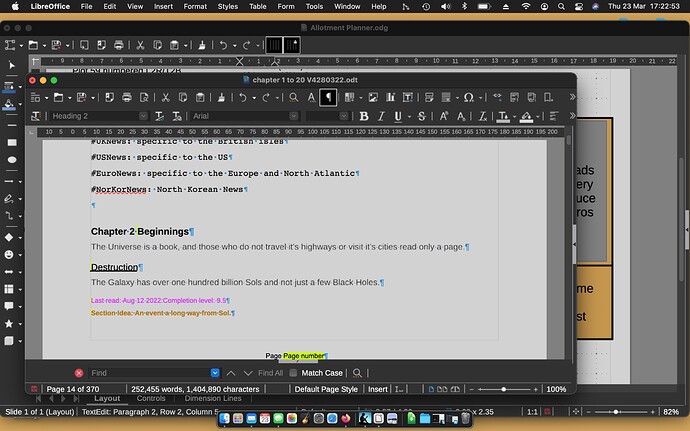
Task: Expand the Find field history dropdown
Action: coord(215,373)
